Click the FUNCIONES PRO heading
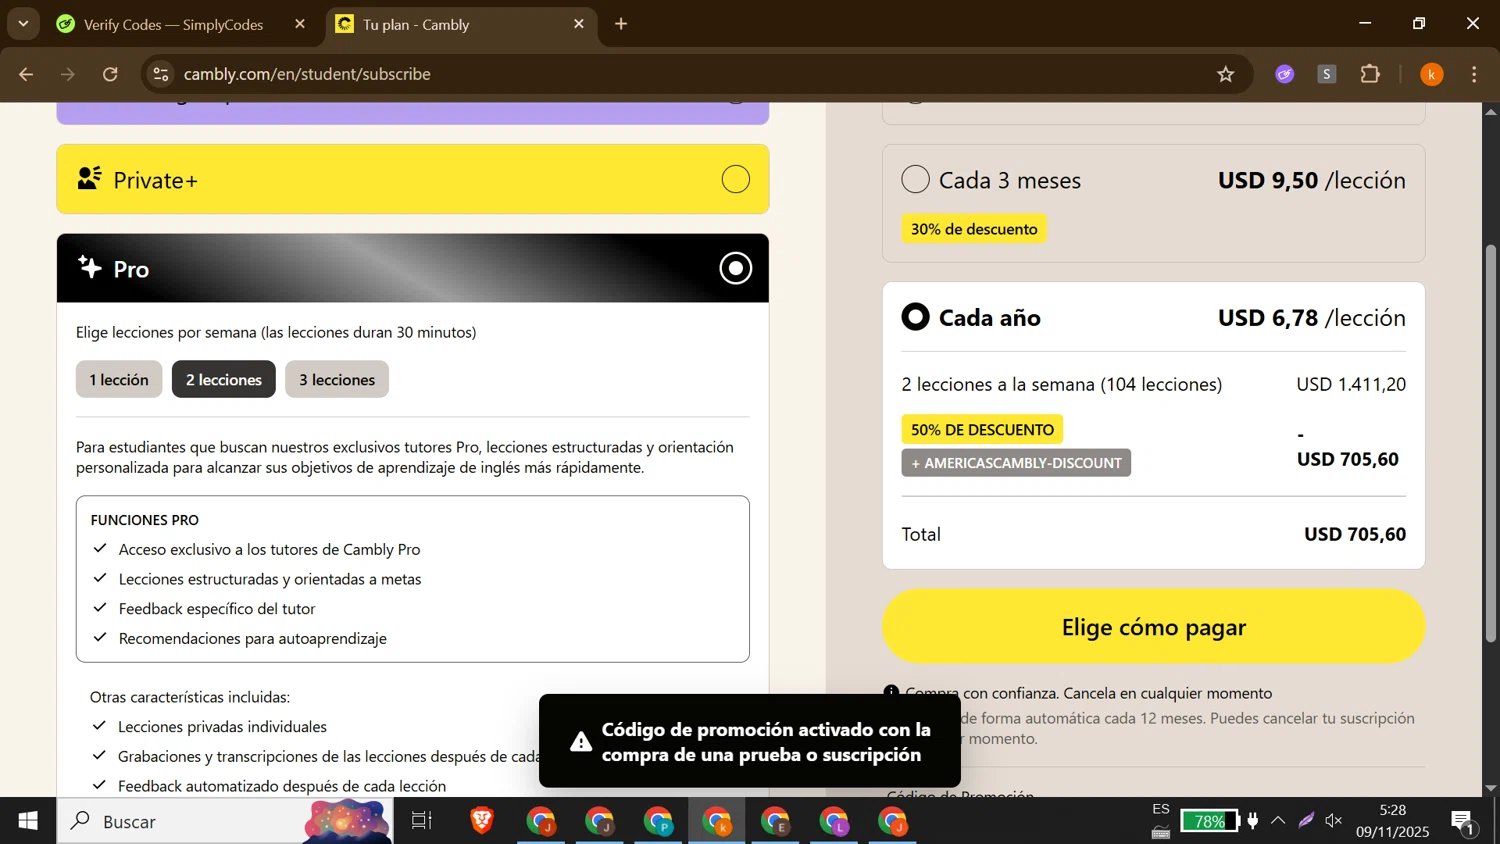The image size is (1500, 844). click(145, 520)
